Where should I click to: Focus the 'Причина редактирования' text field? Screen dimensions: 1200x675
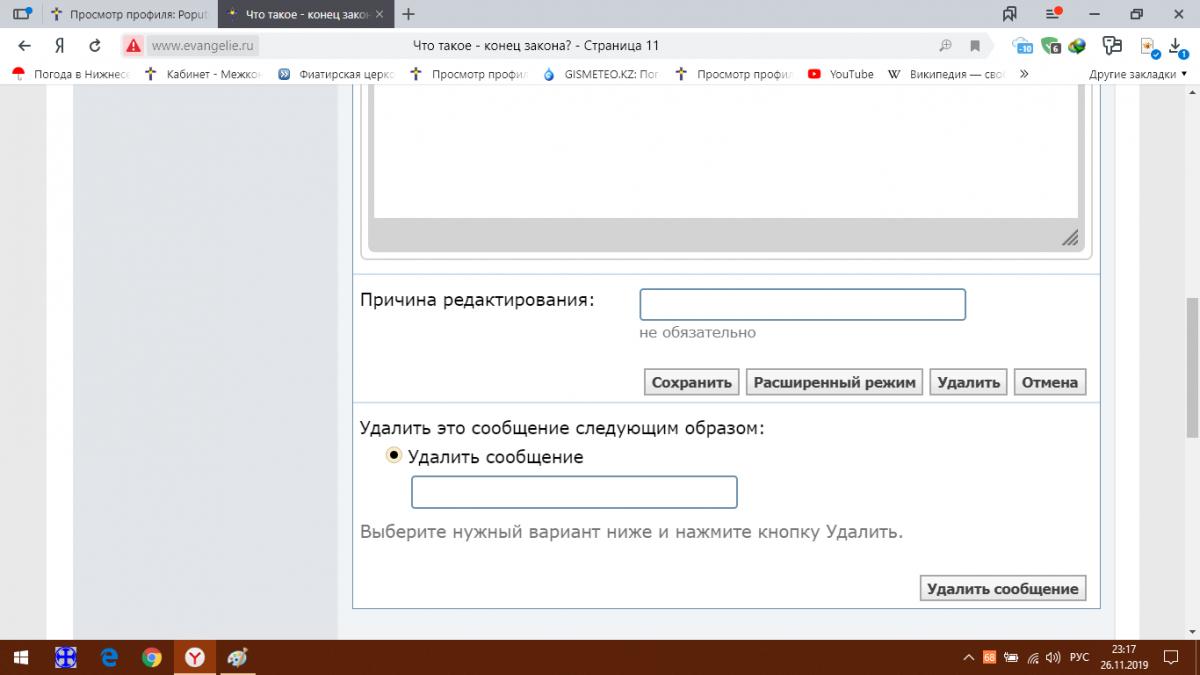tap(802, 304)
